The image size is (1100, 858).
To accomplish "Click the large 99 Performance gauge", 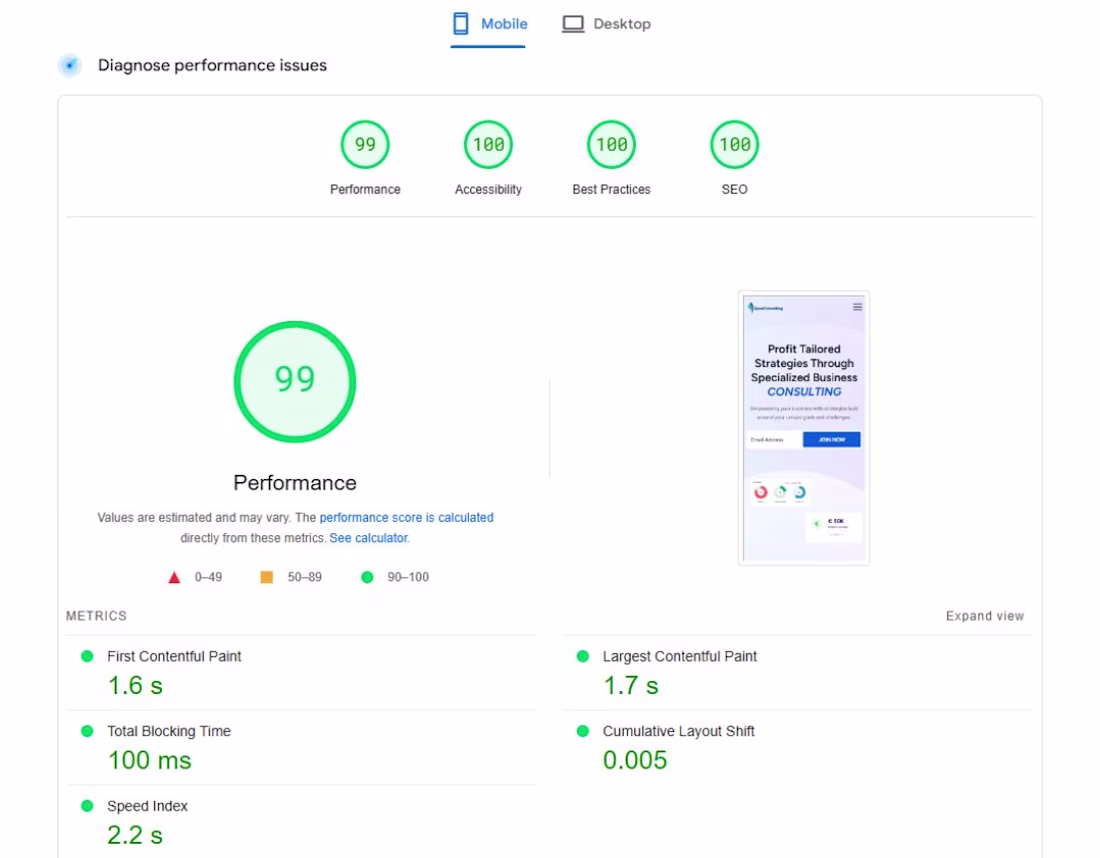I will (295, 381).
